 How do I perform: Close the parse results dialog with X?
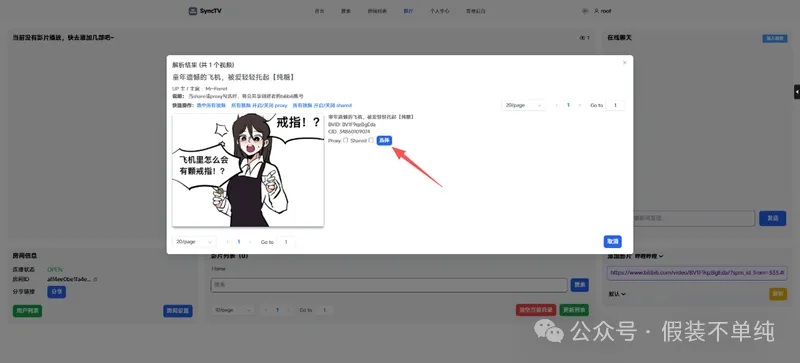(x=624, y=63)
